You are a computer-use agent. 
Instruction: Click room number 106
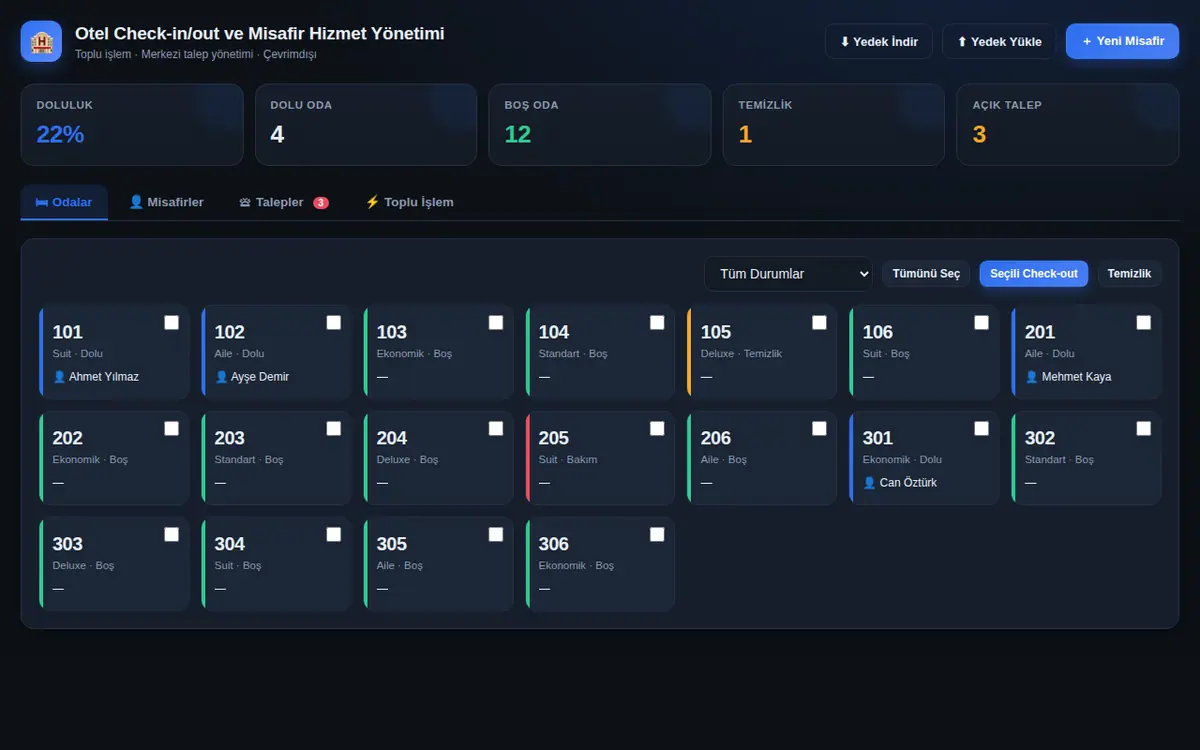click(878, 332)
